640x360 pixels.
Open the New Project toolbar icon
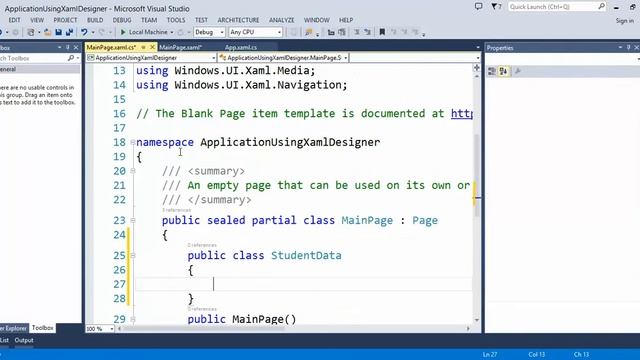point(31,32)
